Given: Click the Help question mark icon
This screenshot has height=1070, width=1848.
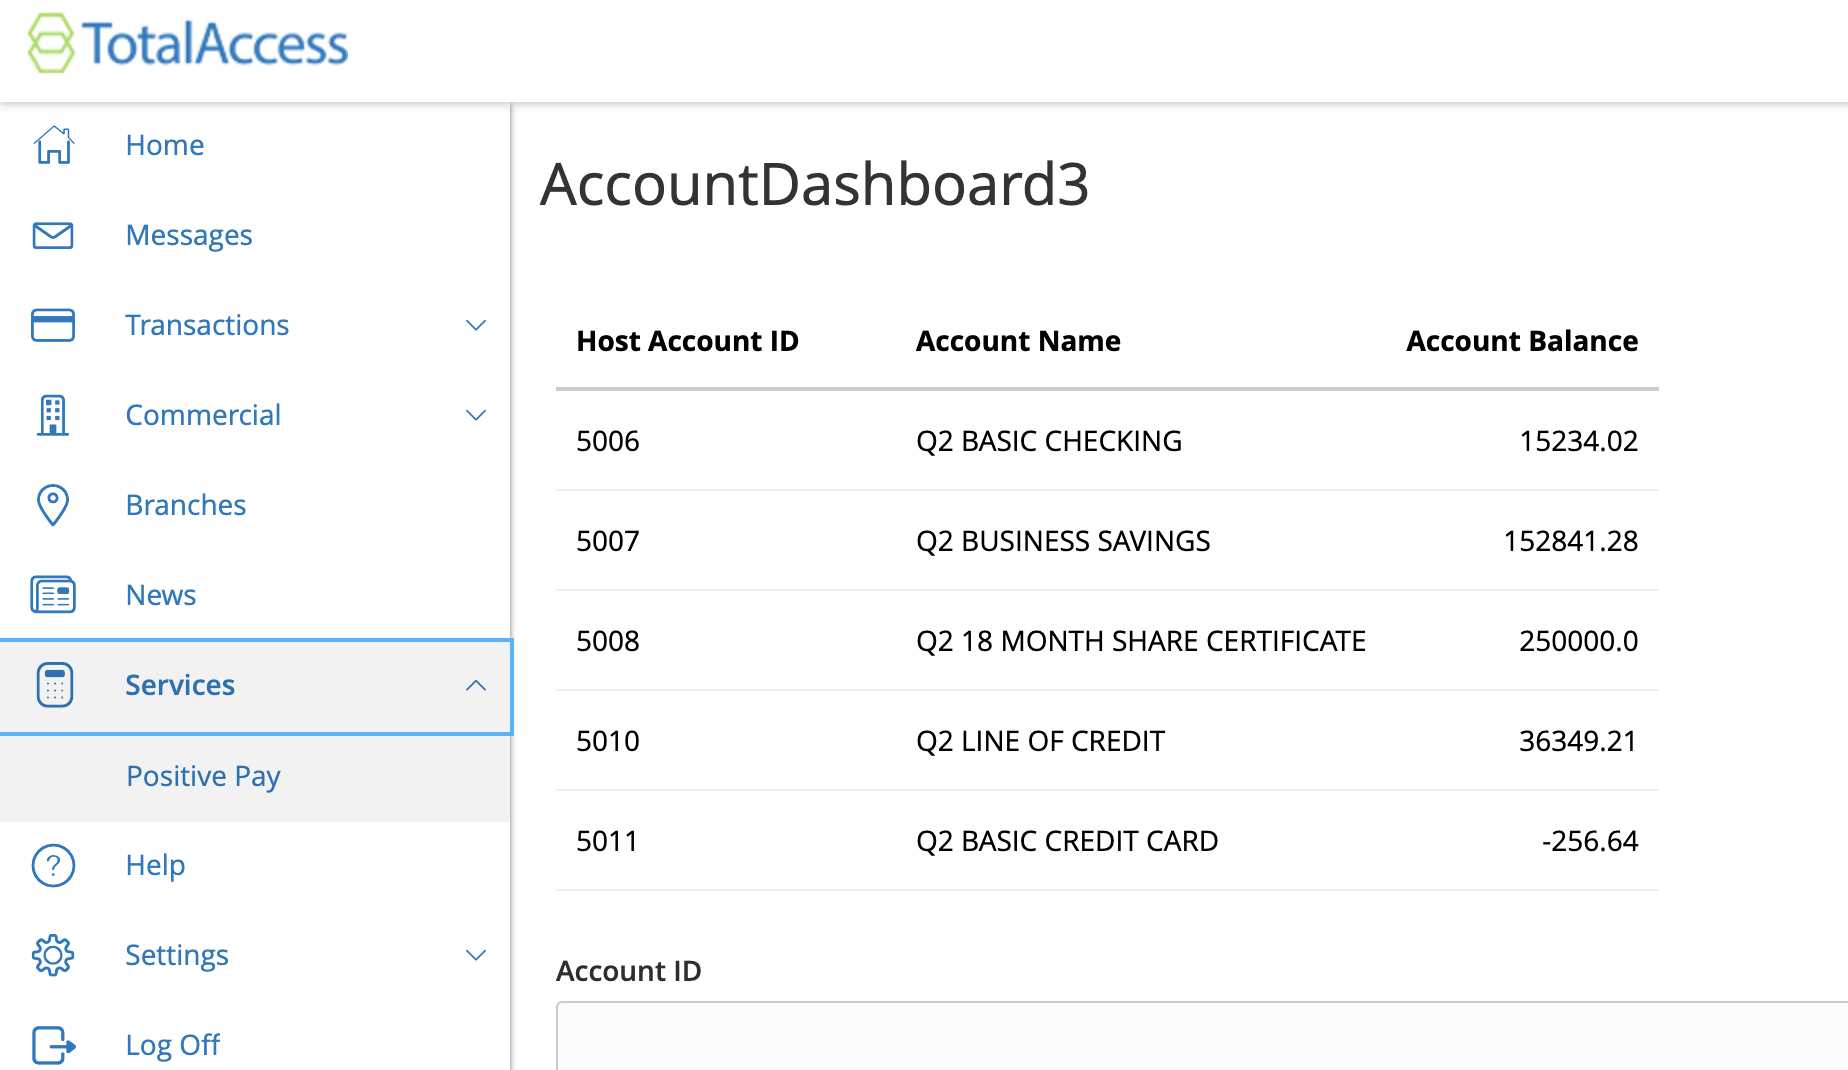Looking at the screenshot, I should point(53,865).
